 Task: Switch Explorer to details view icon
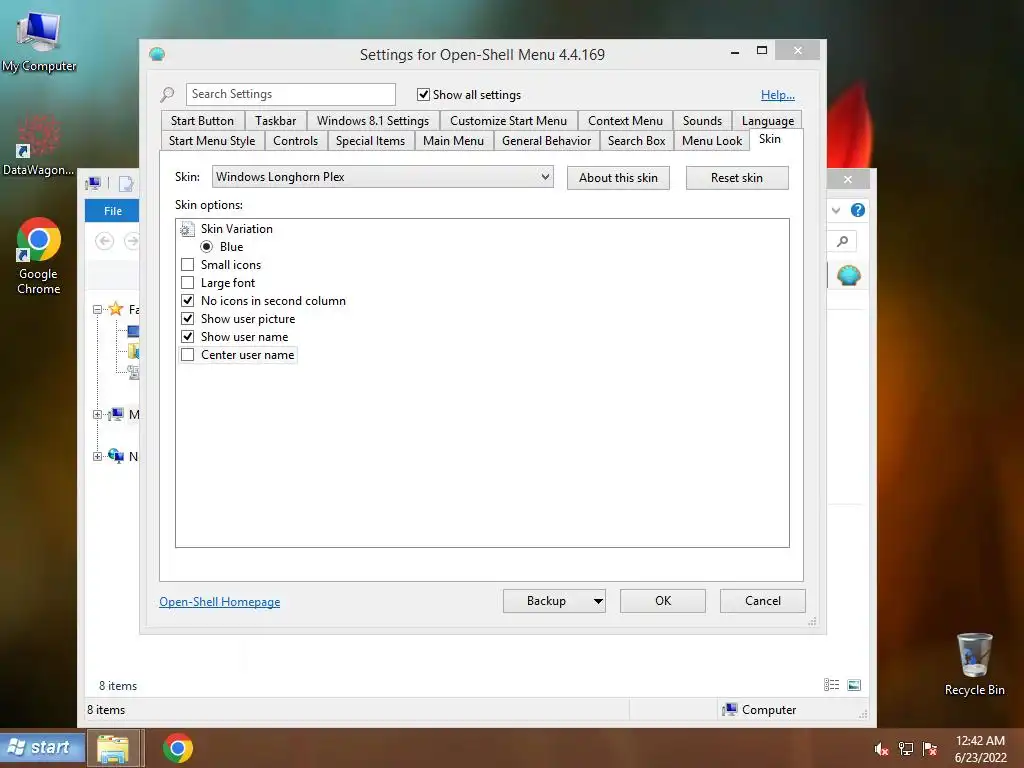[831, 685]
